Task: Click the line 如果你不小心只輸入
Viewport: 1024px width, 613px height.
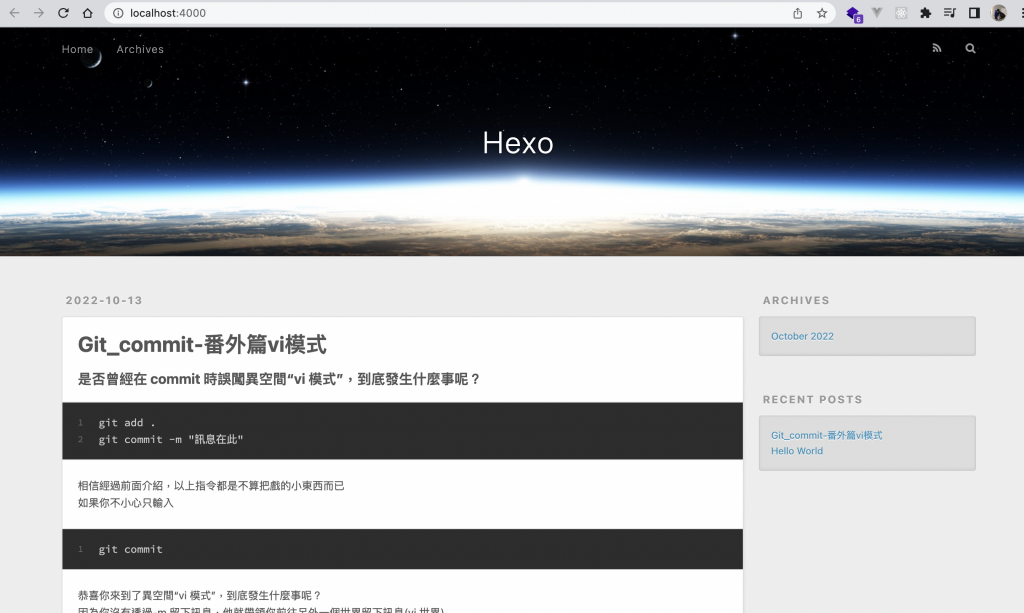Action: (125, 503)
